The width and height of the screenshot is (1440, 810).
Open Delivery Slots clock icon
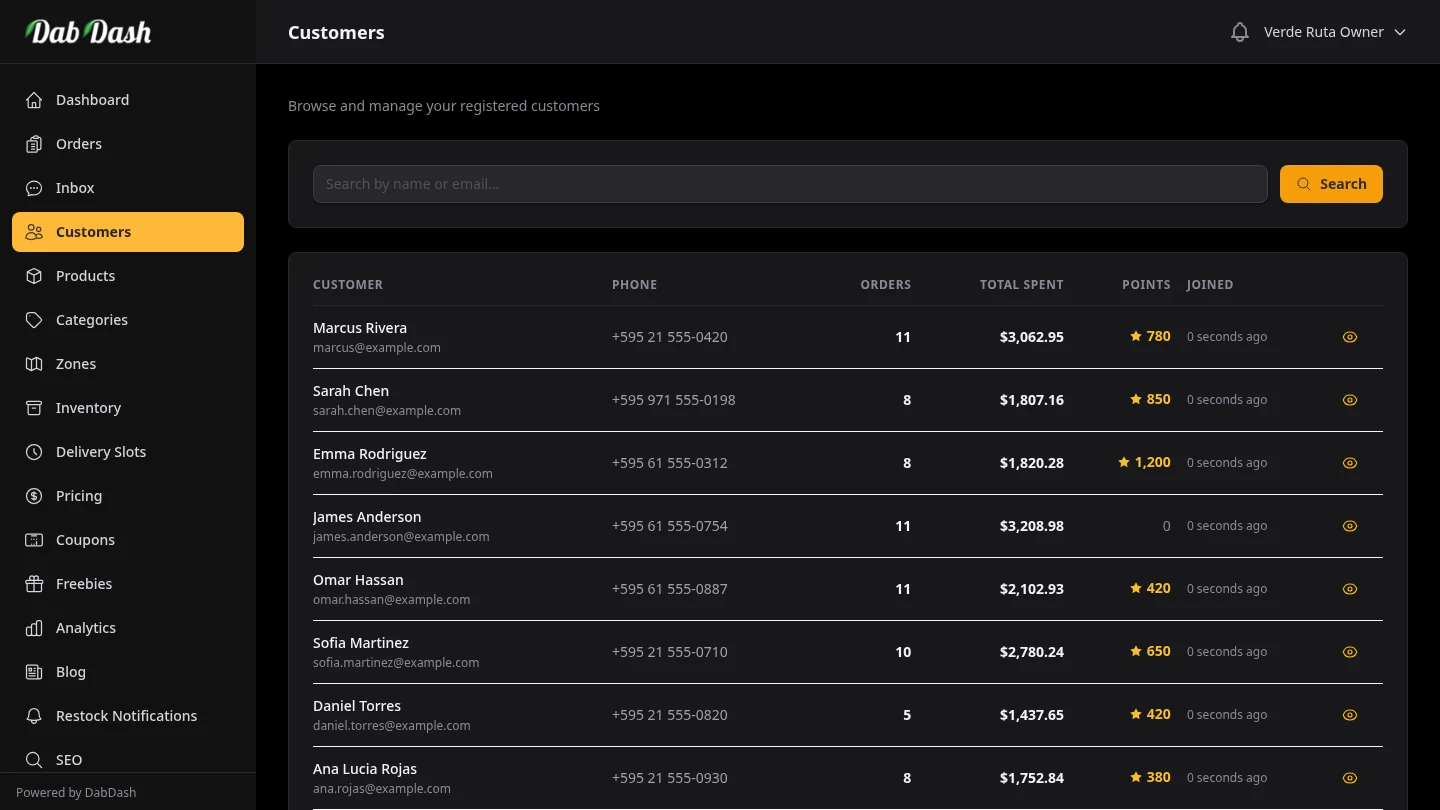34,451
